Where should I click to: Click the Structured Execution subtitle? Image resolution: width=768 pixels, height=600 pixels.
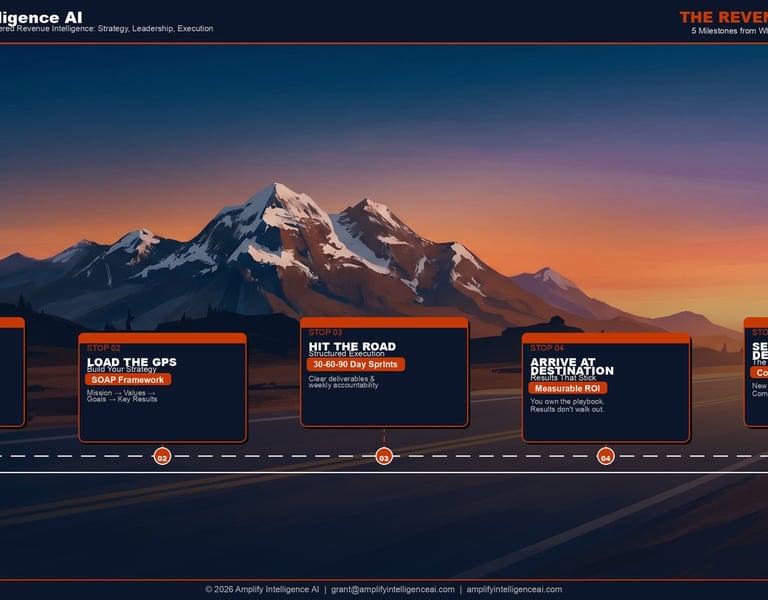[346, 354]
